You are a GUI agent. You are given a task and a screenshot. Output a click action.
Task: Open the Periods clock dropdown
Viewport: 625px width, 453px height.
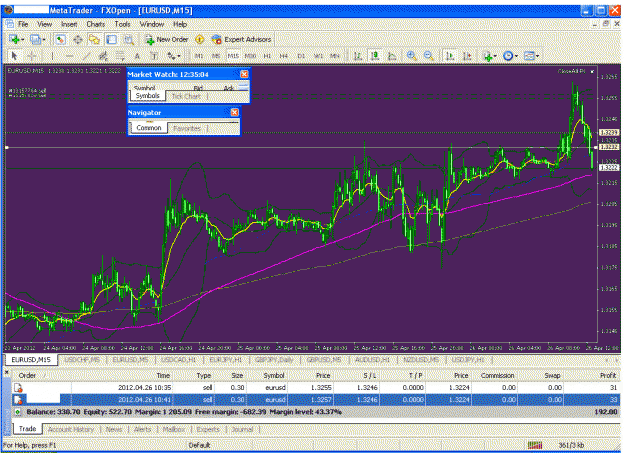click(x=510, y=56)
